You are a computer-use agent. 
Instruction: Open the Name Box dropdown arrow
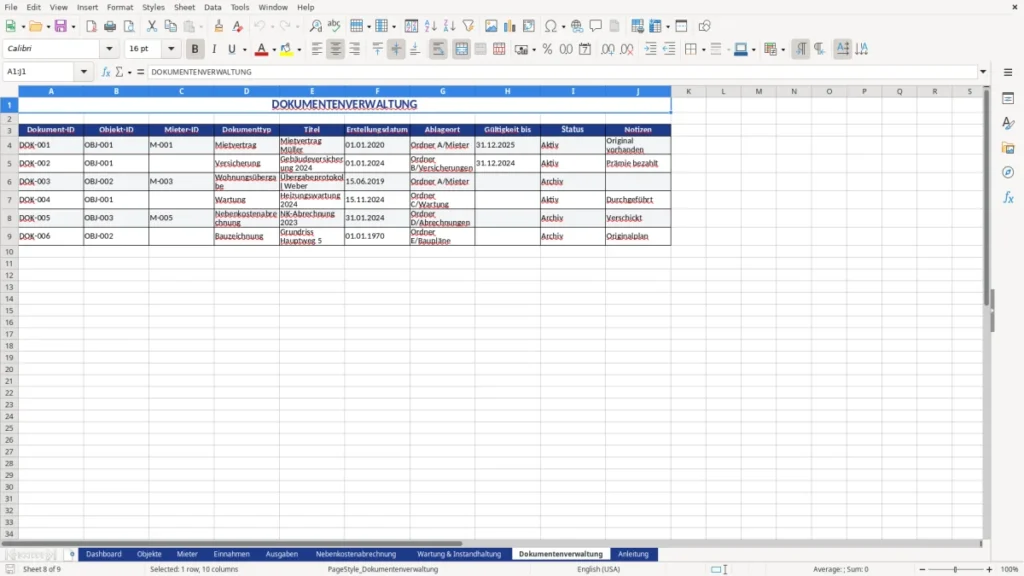84,72
